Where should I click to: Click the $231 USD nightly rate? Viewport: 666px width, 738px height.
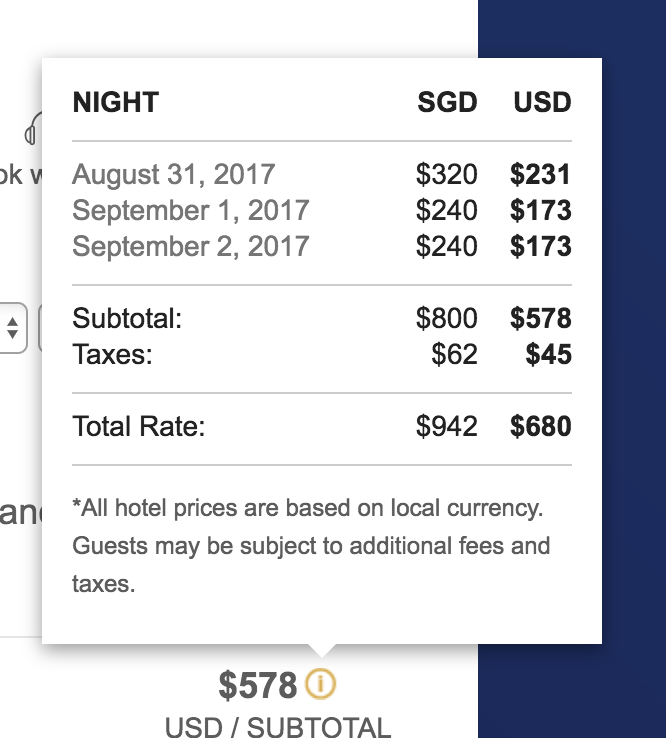pos(541,174)
